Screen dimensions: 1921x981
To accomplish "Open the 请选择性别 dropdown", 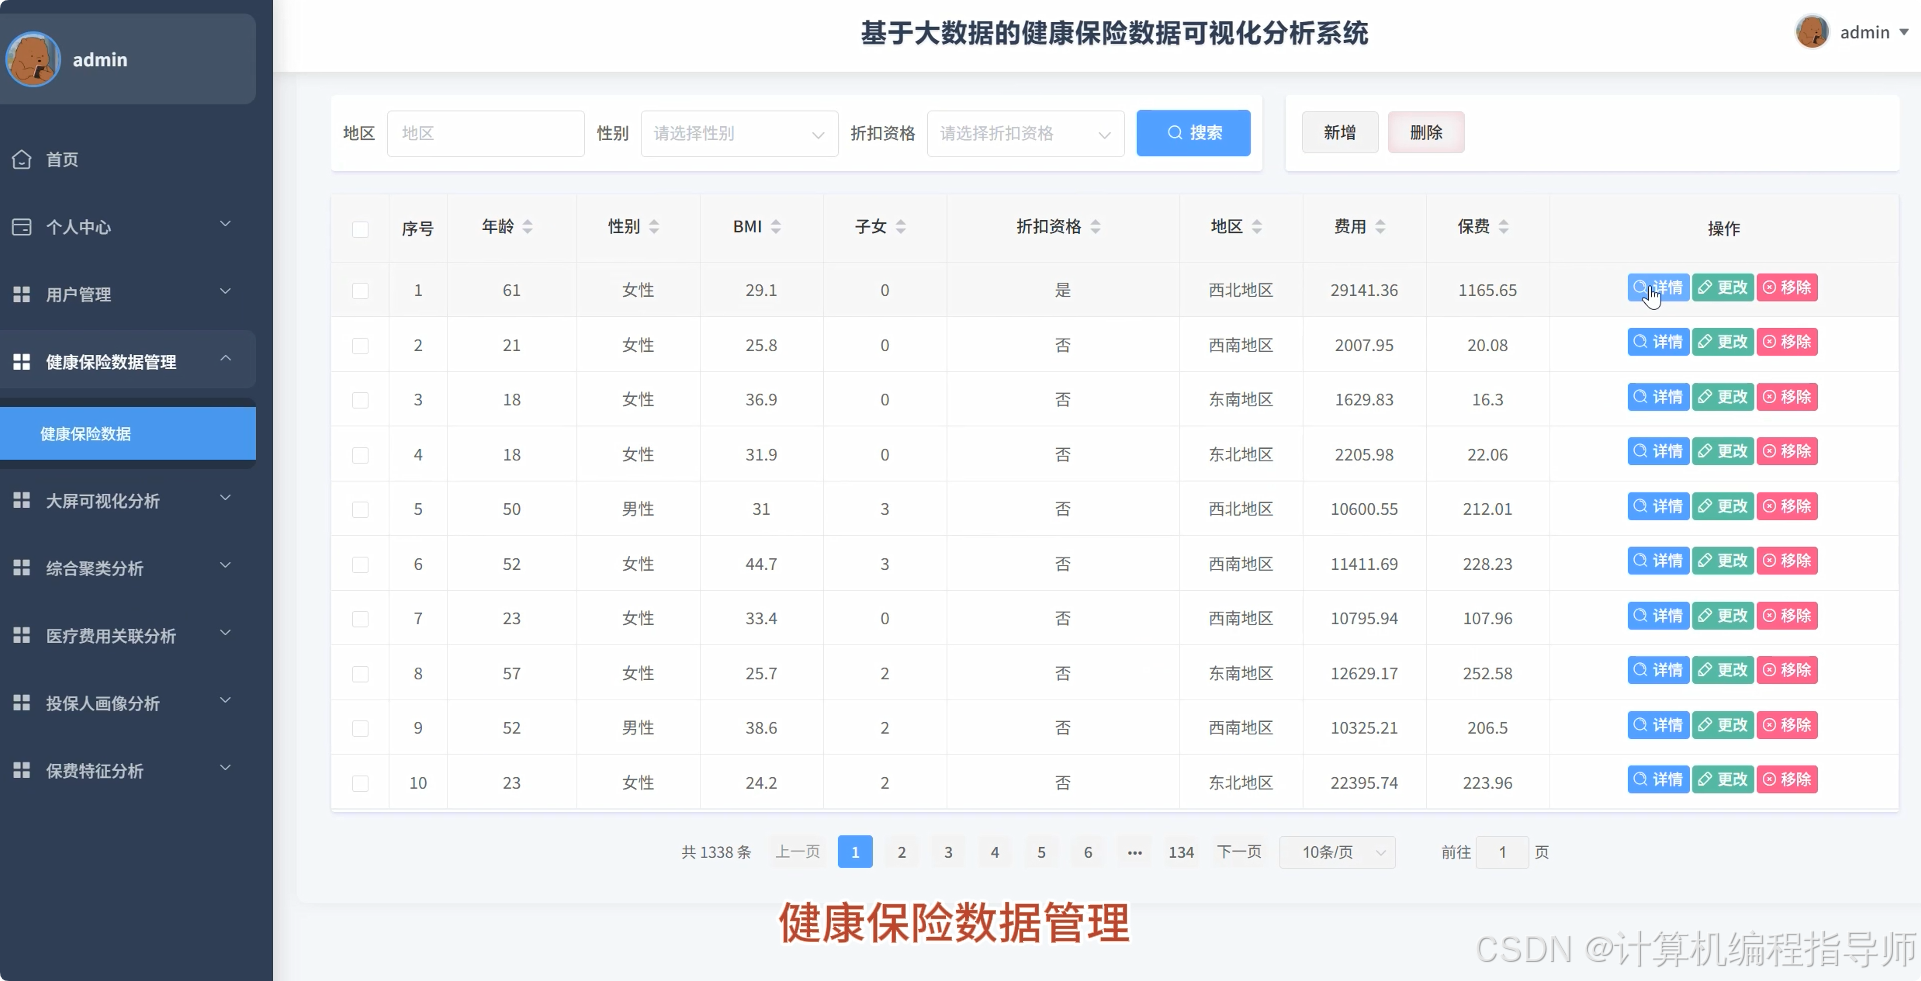I will [738, 133].
